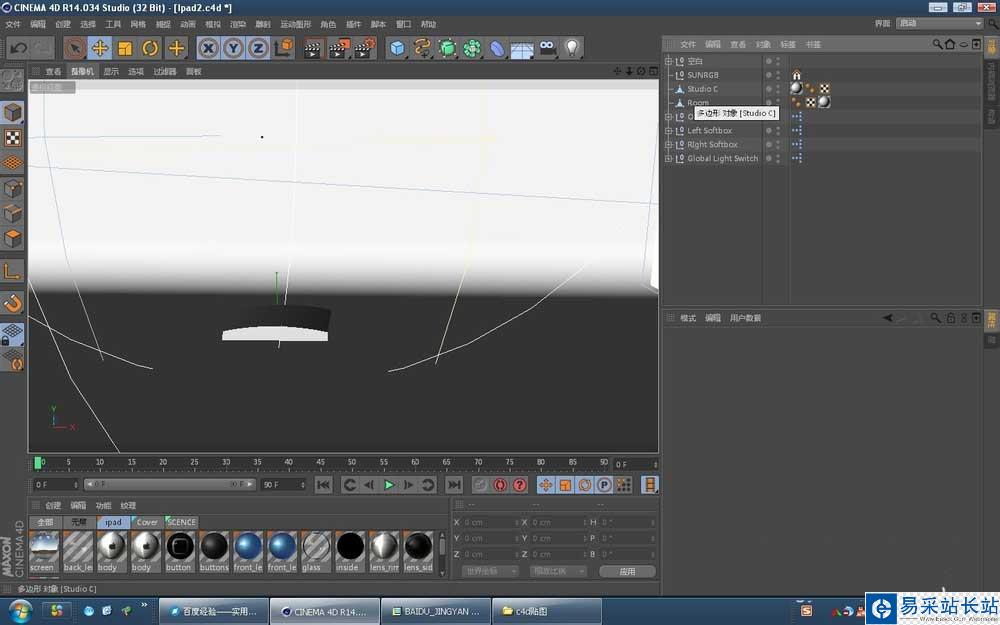
Task: Open the 文件 menu in main menu bar
Action: click(x=13, y=23)
